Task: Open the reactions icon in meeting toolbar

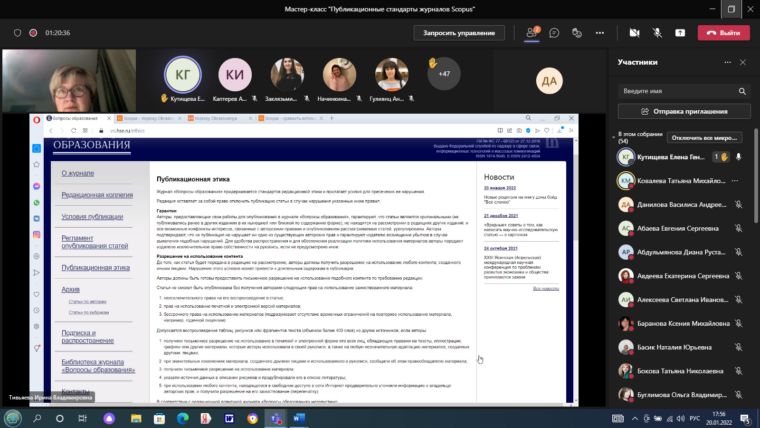Action: (x=576, y=33)
